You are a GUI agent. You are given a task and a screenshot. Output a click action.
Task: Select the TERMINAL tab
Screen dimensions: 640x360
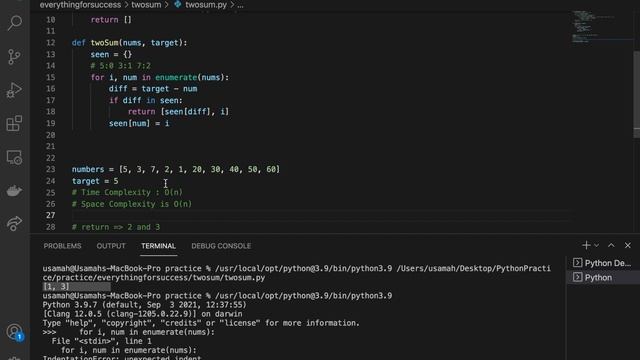[x=158, y=246]
